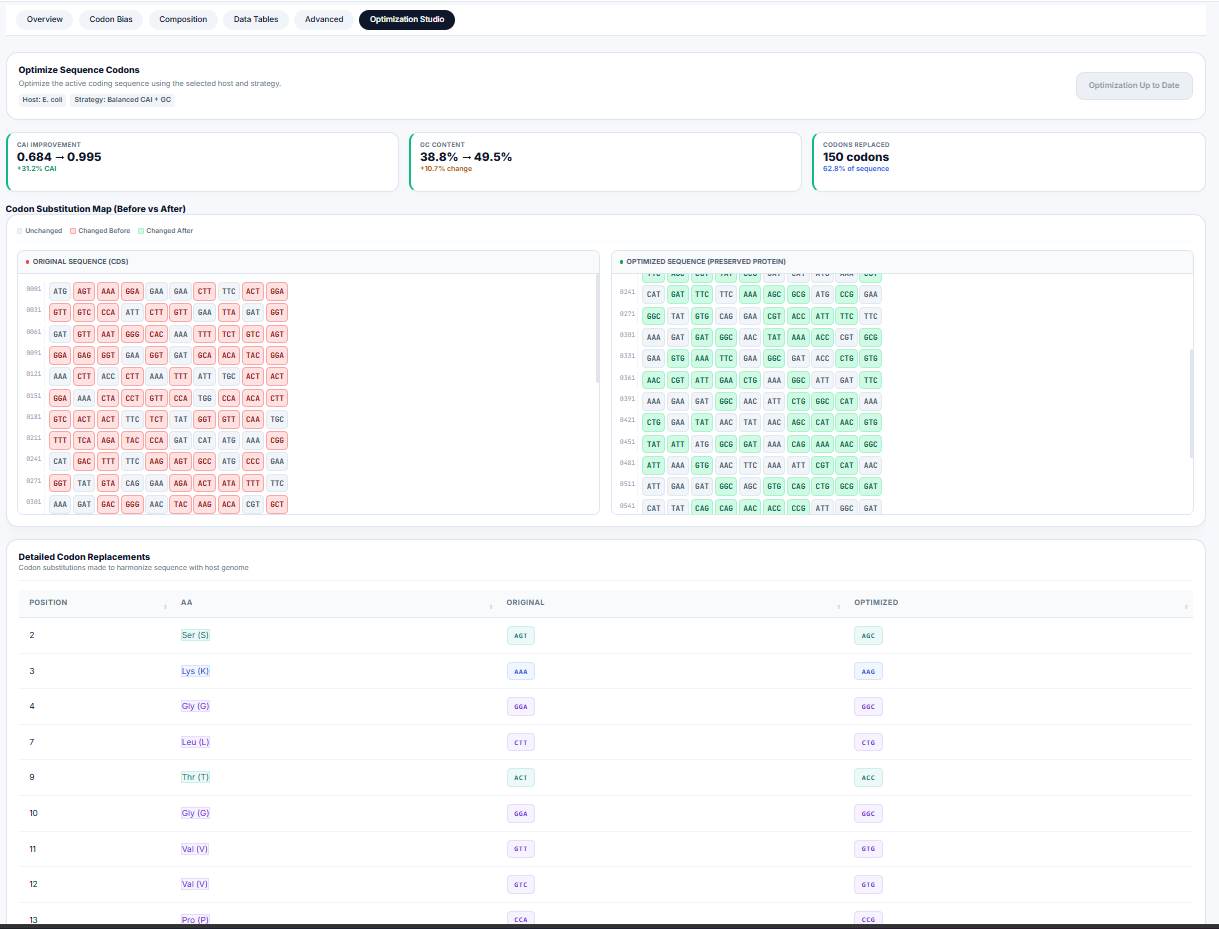Switch to the Codon Bias tab

pos(110,19)
